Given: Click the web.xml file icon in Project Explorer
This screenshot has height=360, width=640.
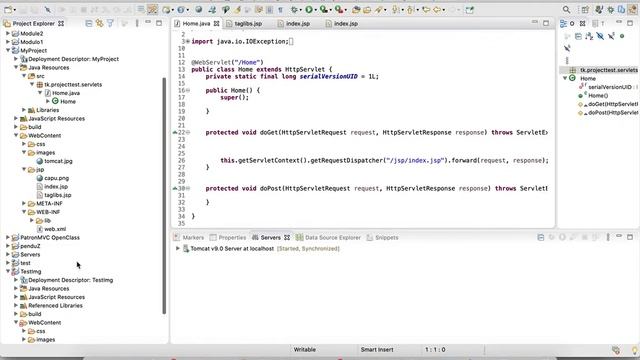Looking at the screenshot, I should click(40, 229).
